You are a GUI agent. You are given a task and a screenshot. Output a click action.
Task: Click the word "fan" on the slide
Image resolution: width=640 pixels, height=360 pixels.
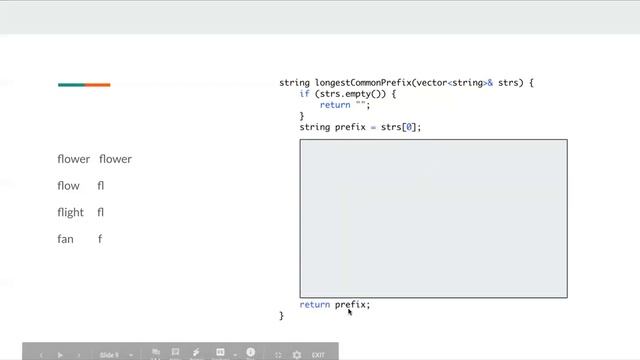(65, 239)
